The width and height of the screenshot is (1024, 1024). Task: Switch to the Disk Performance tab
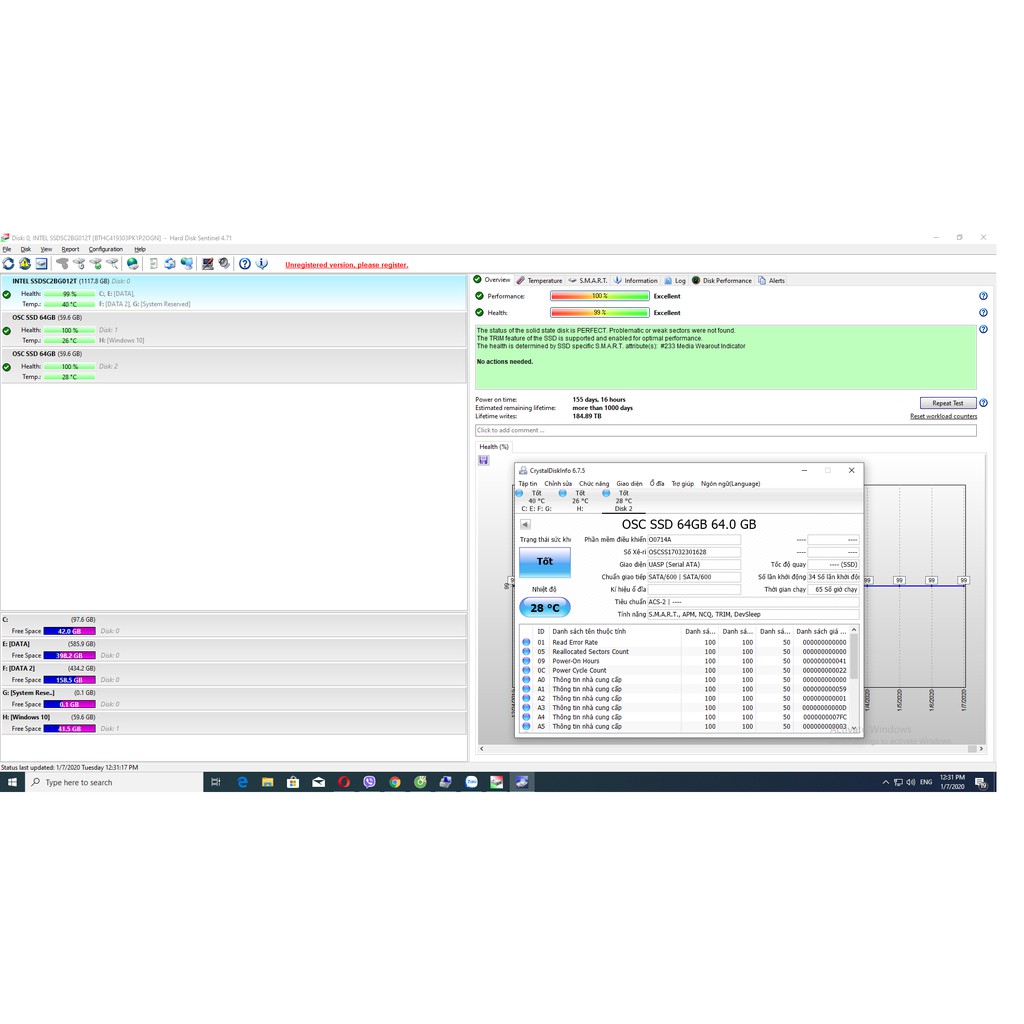coord(726,281)
